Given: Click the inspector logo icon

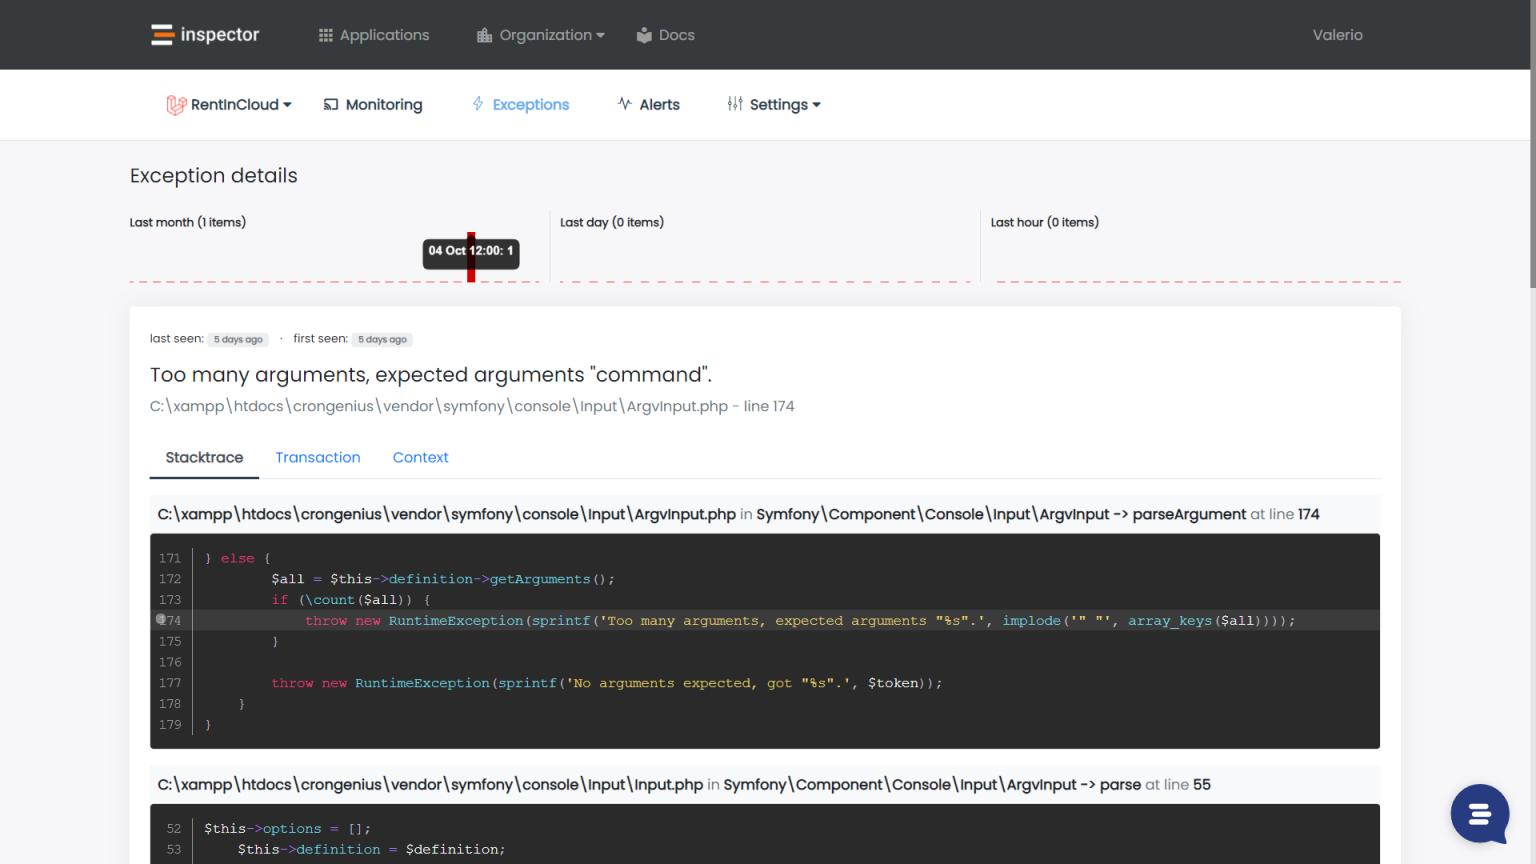Looking at the screenshot, I should [x=162, y=34].
